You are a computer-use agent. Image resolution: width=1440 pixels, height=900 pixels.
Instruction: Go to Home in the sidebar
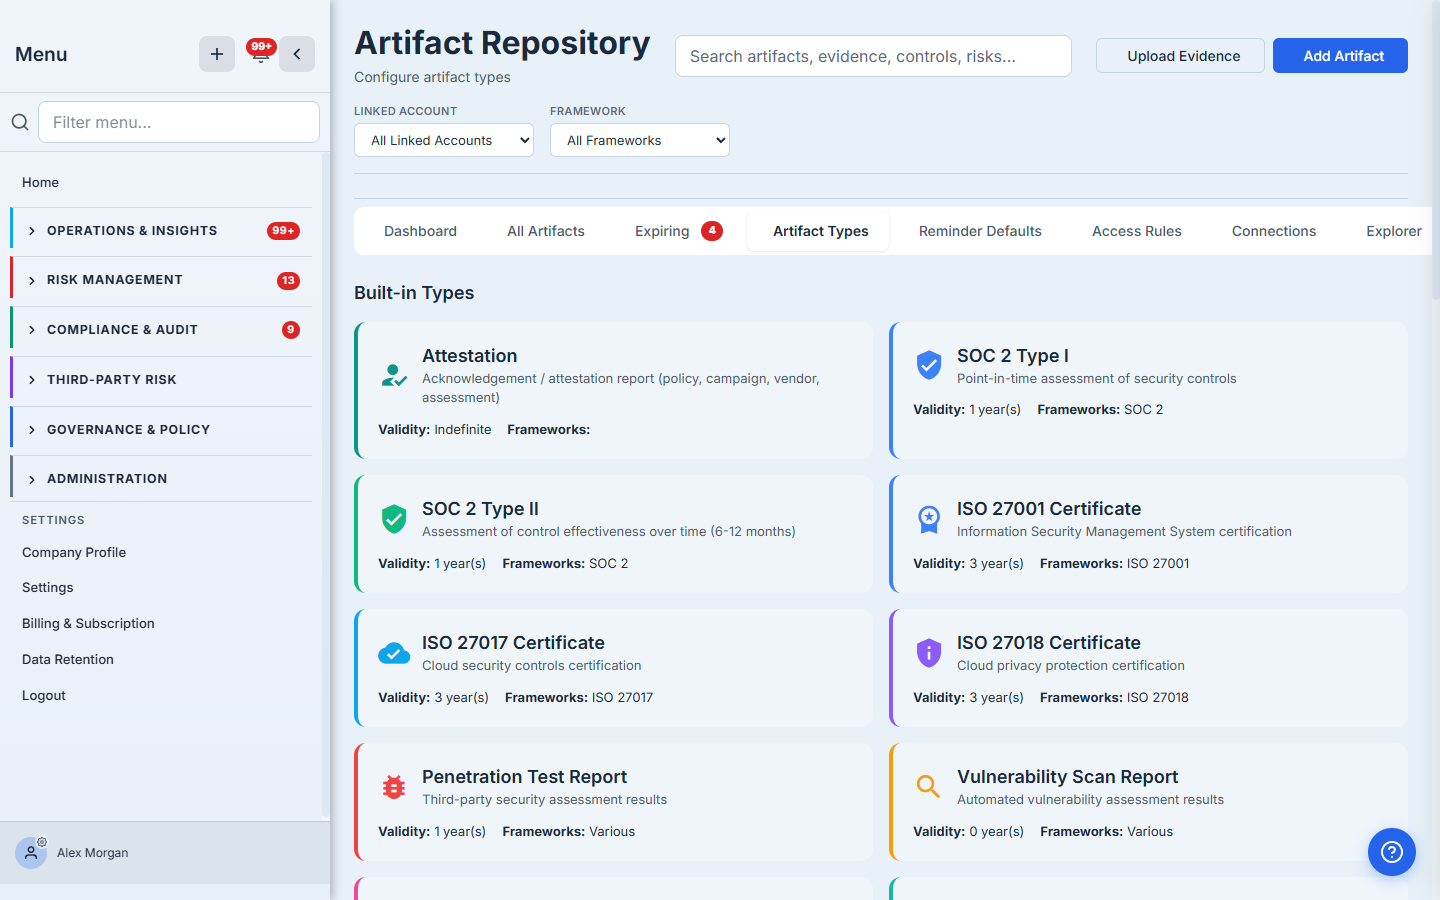click(x=40, y=182)
